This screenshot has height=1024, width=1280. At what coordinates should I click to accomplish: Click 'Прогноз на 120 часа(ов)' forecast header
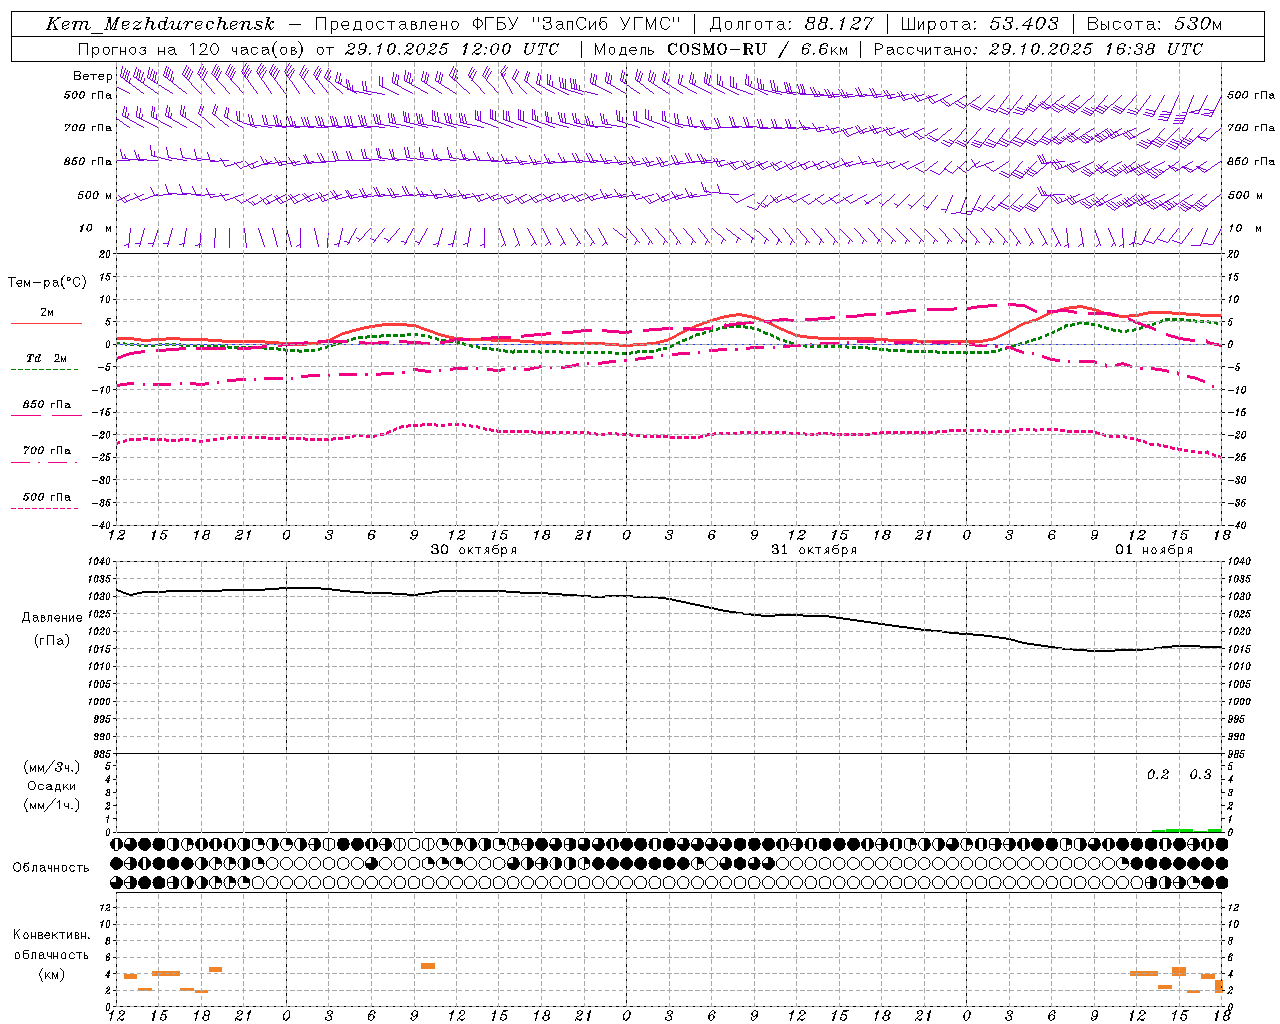[191, 49]
